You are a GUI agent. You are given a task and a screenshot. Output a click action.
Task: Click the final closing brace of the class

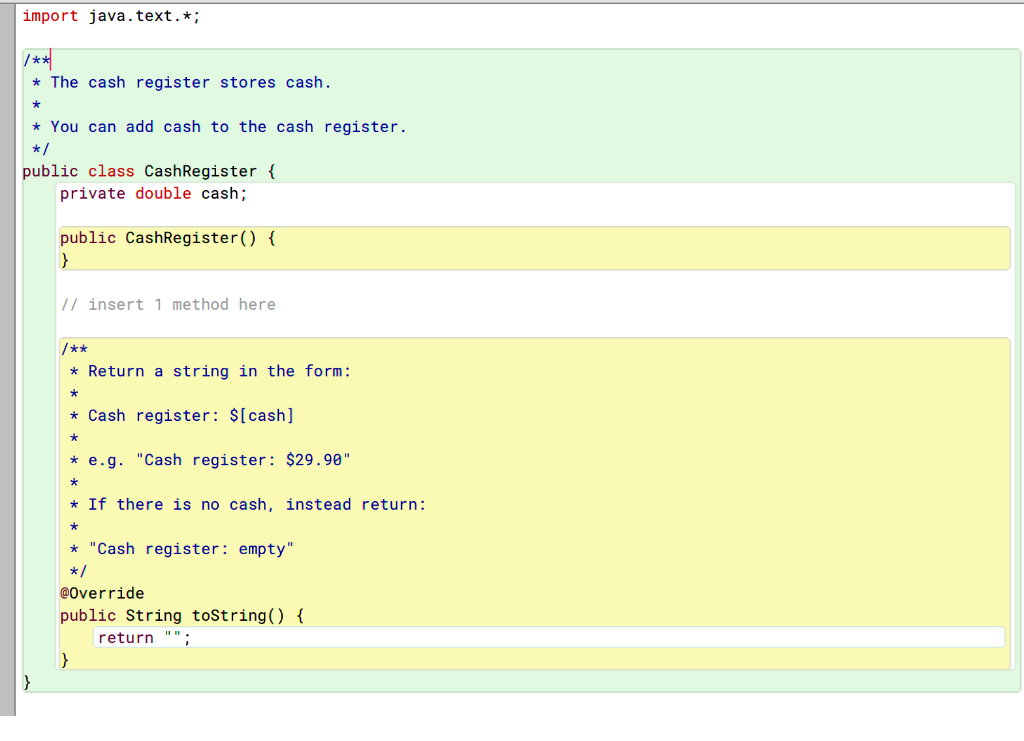27,682
